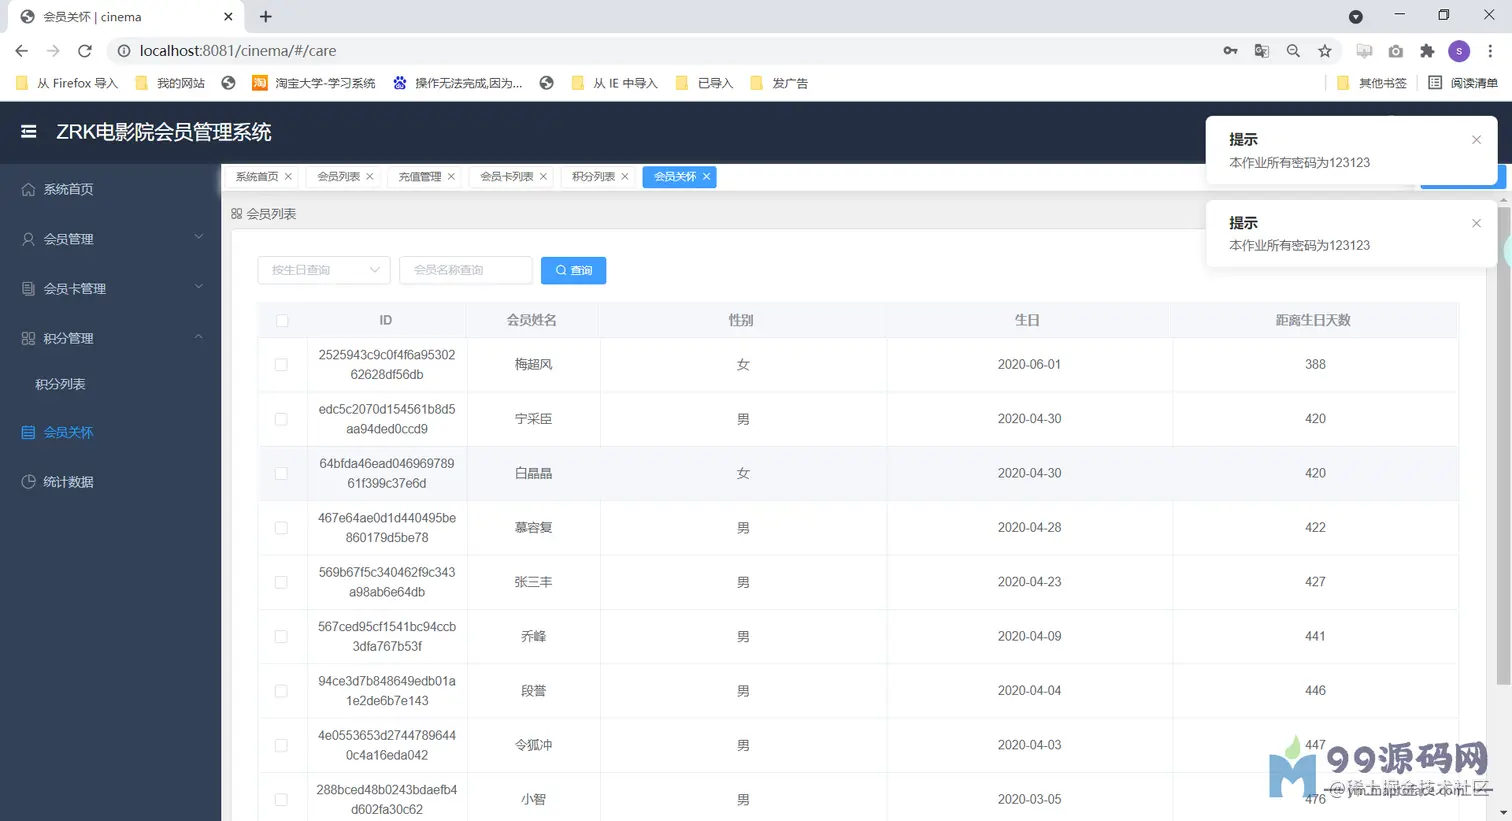Toggle the sidebar hamburger menu icon
The image size is (1512, 821).
pos(28,131)
